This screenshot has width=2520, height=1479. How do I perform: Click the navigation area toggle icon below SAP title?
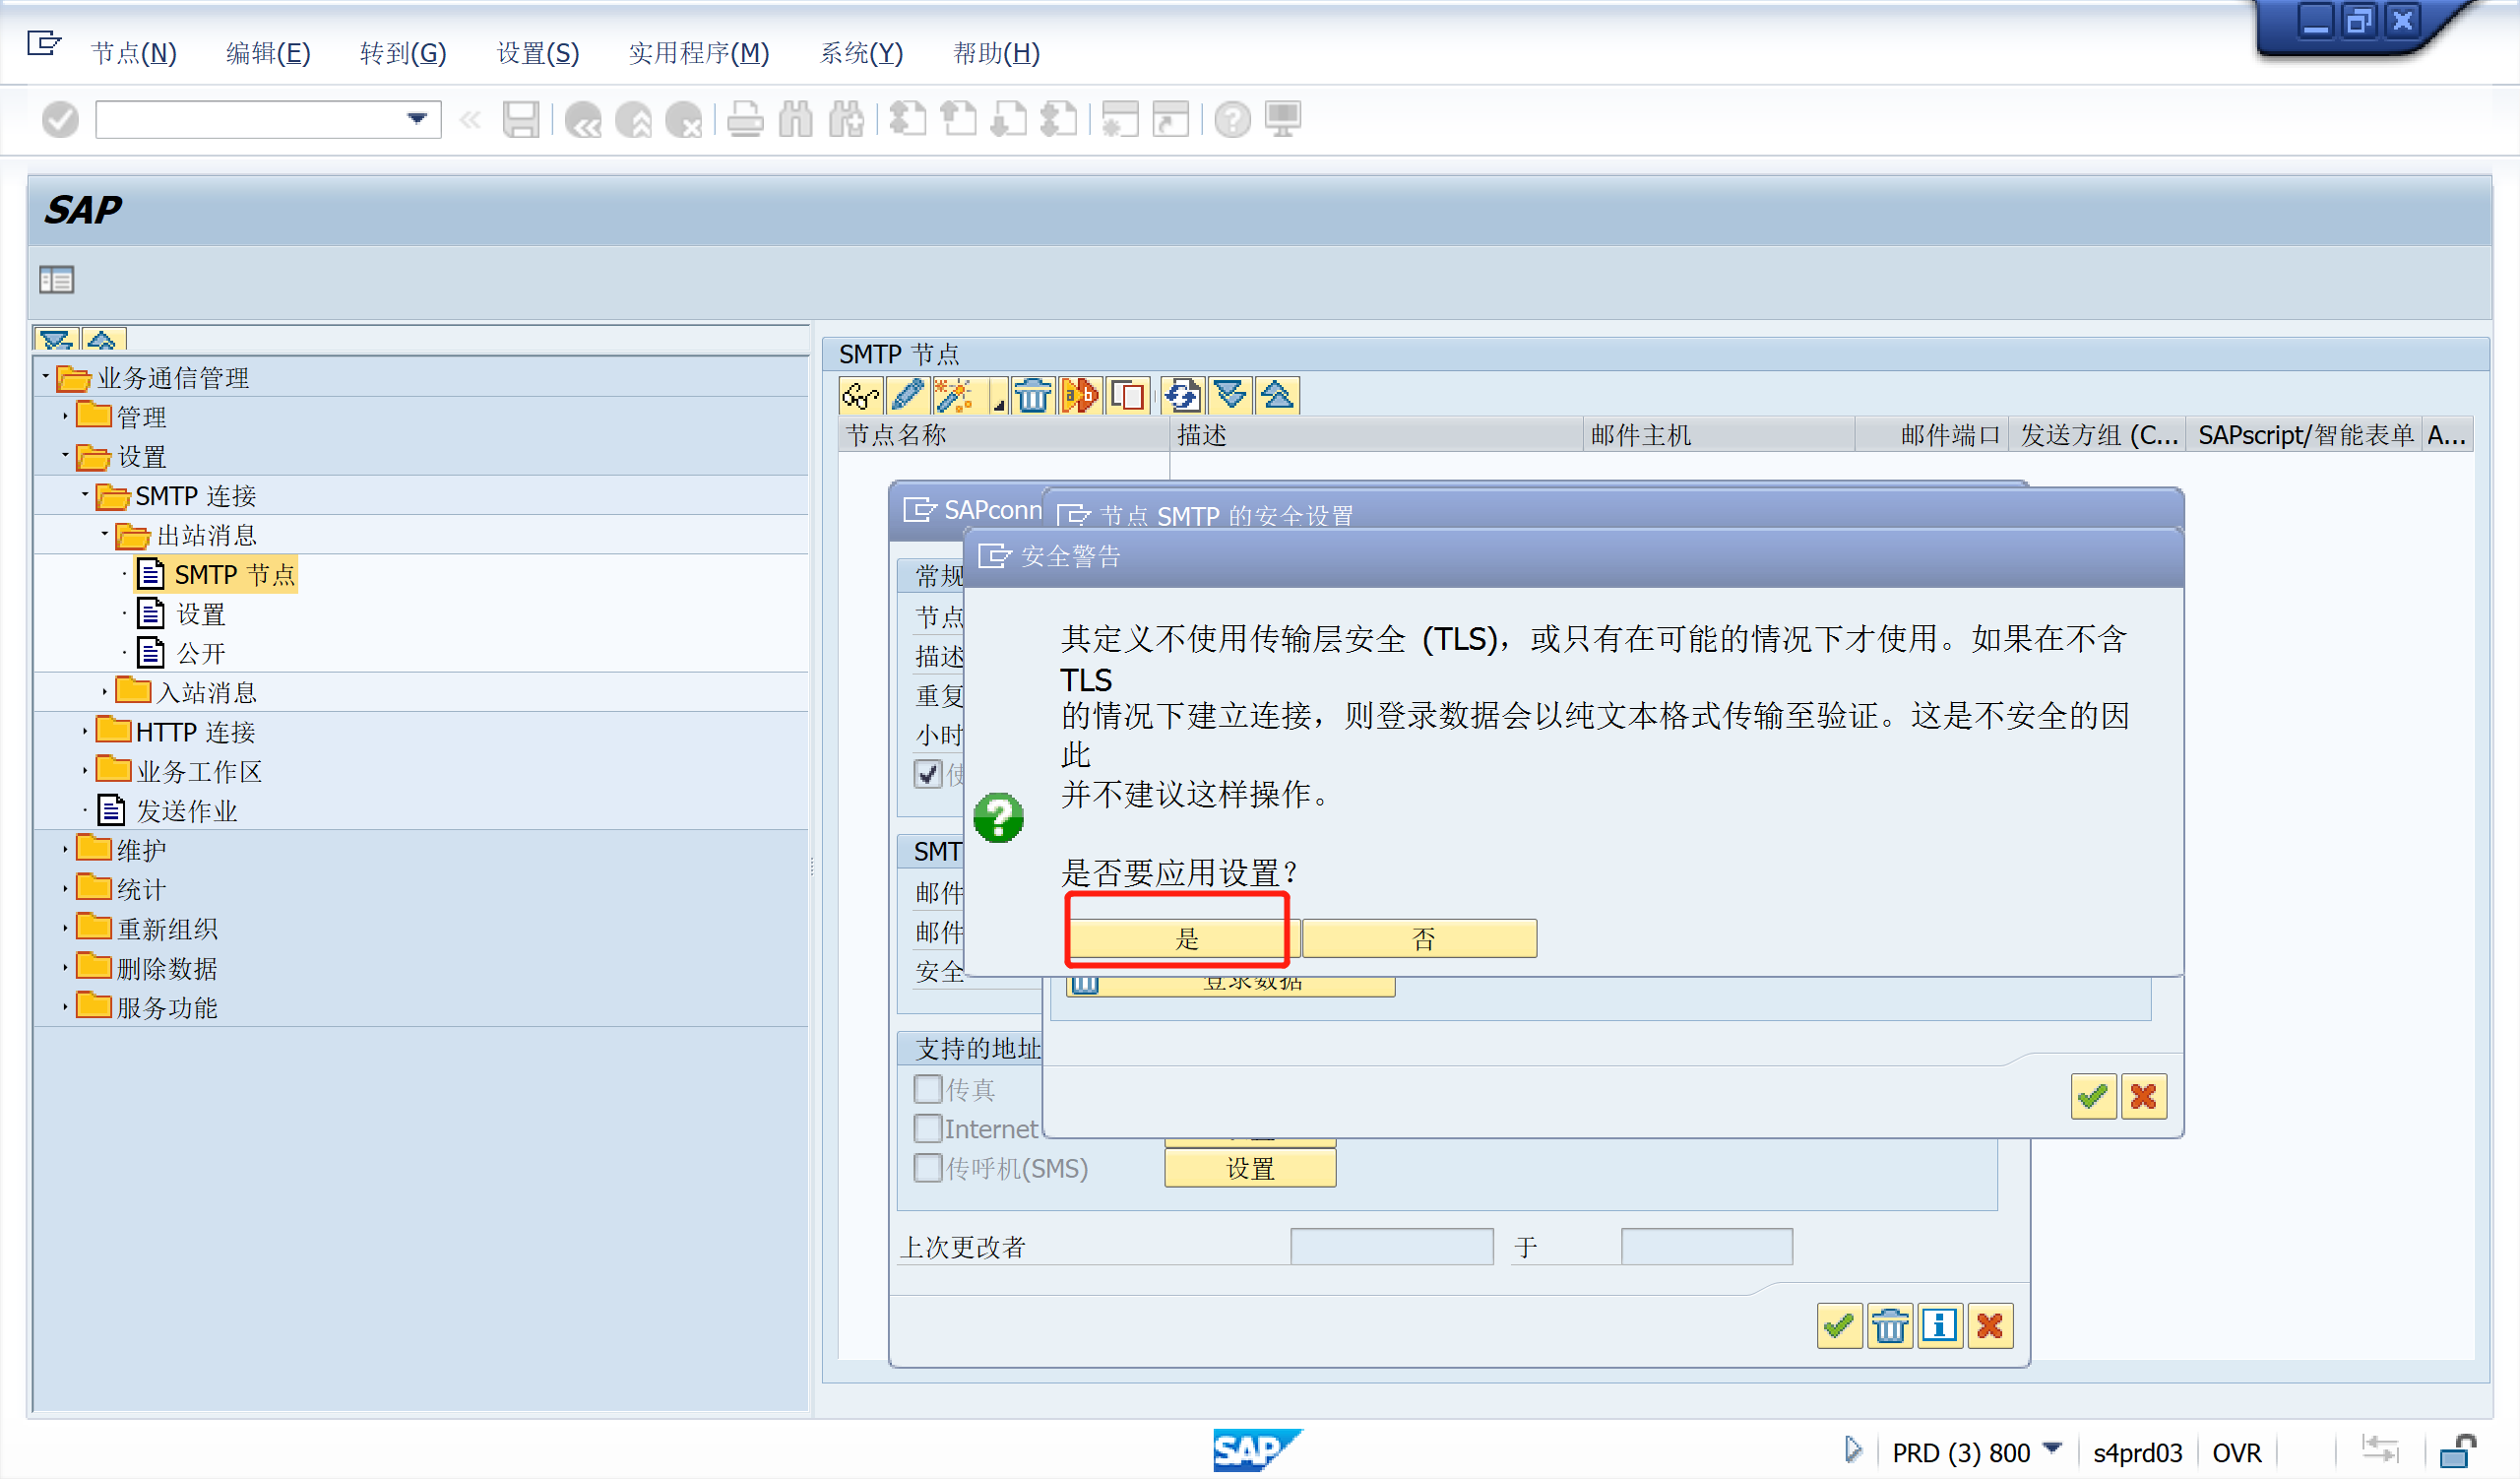(57, 280)
